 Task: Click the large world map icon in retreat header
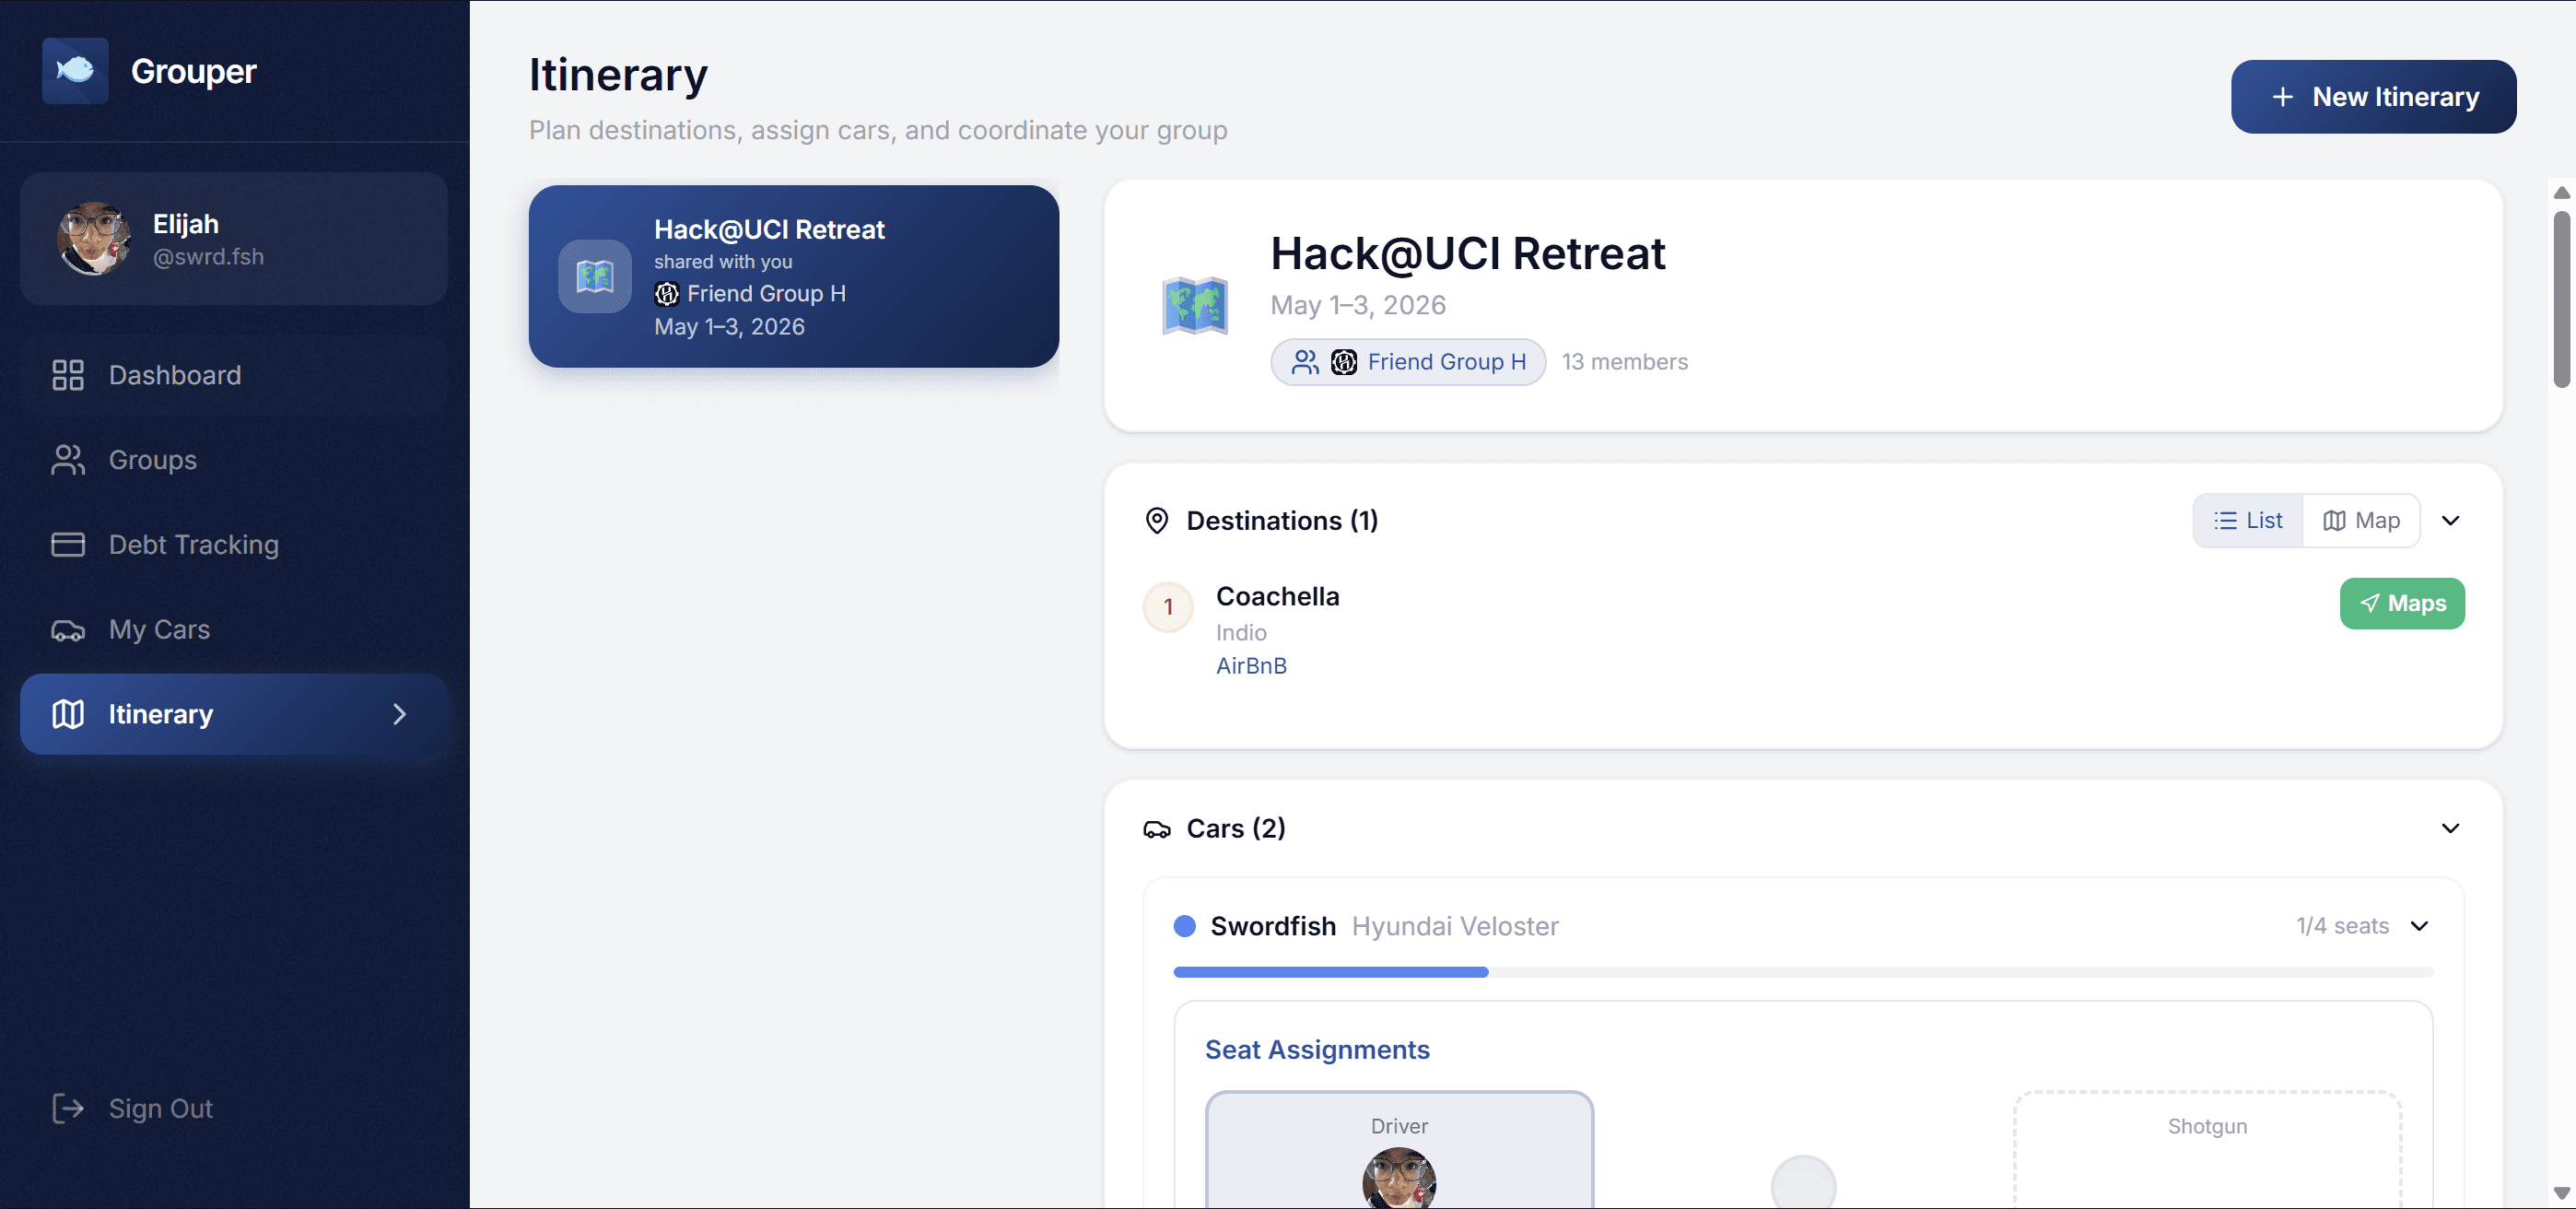point(1195,305)
